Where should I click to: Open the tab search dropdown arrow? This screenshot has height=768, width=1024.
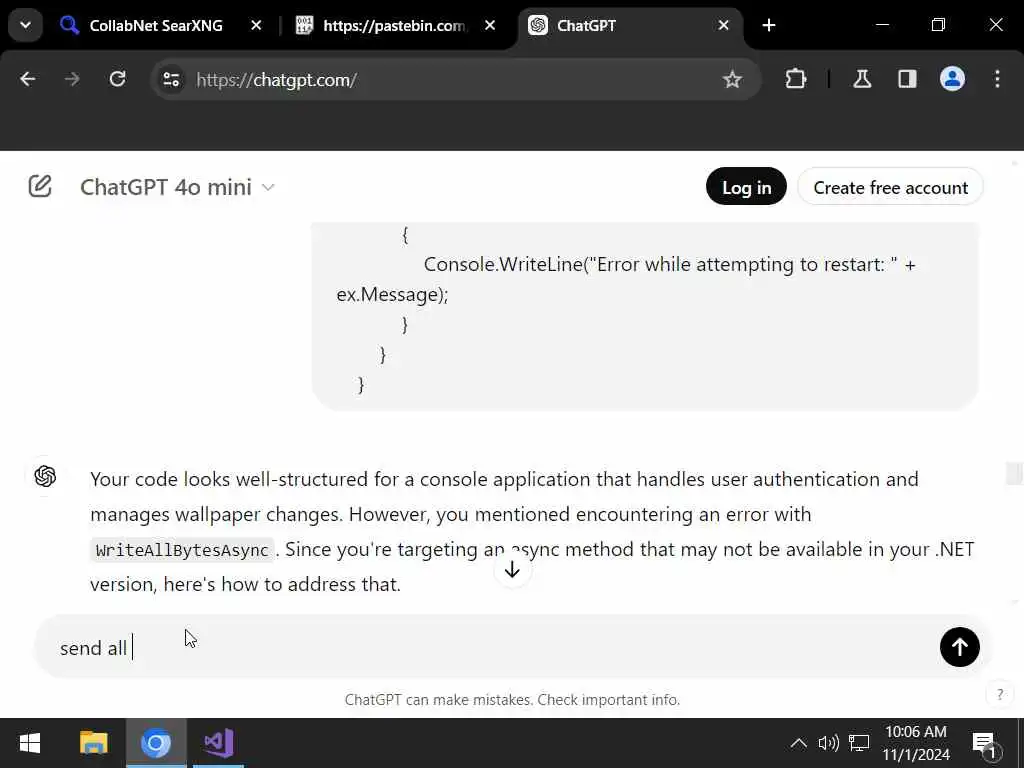(25, 25)
